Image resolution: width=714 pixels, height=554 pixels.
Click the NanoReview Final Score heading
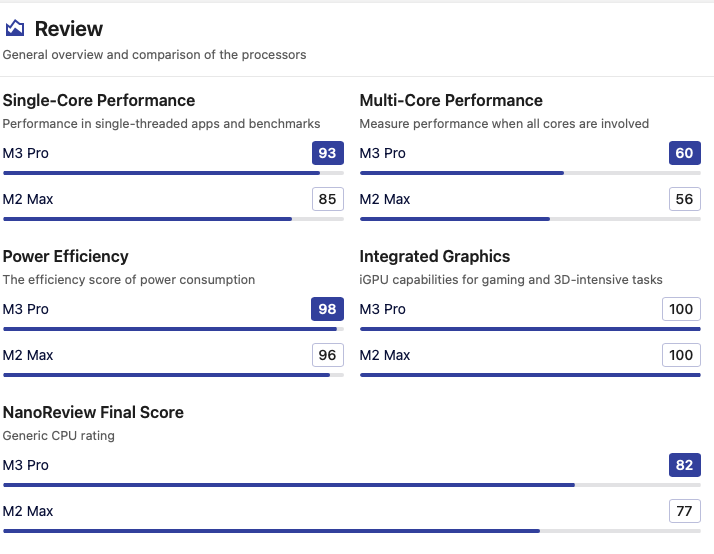point(93,412)
